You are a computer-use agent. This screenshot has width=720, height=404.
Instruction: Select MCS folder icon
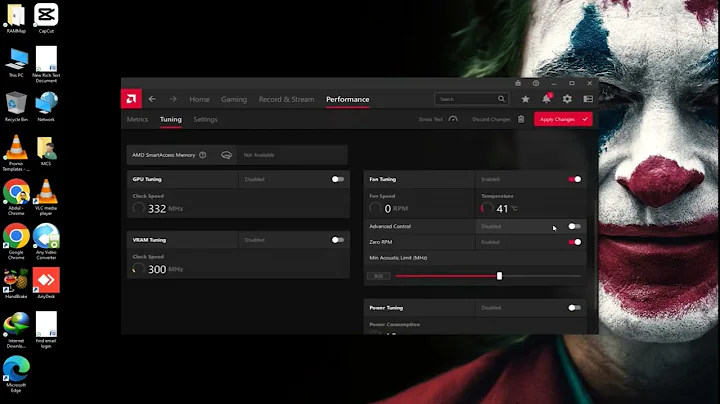pos(46,151)
